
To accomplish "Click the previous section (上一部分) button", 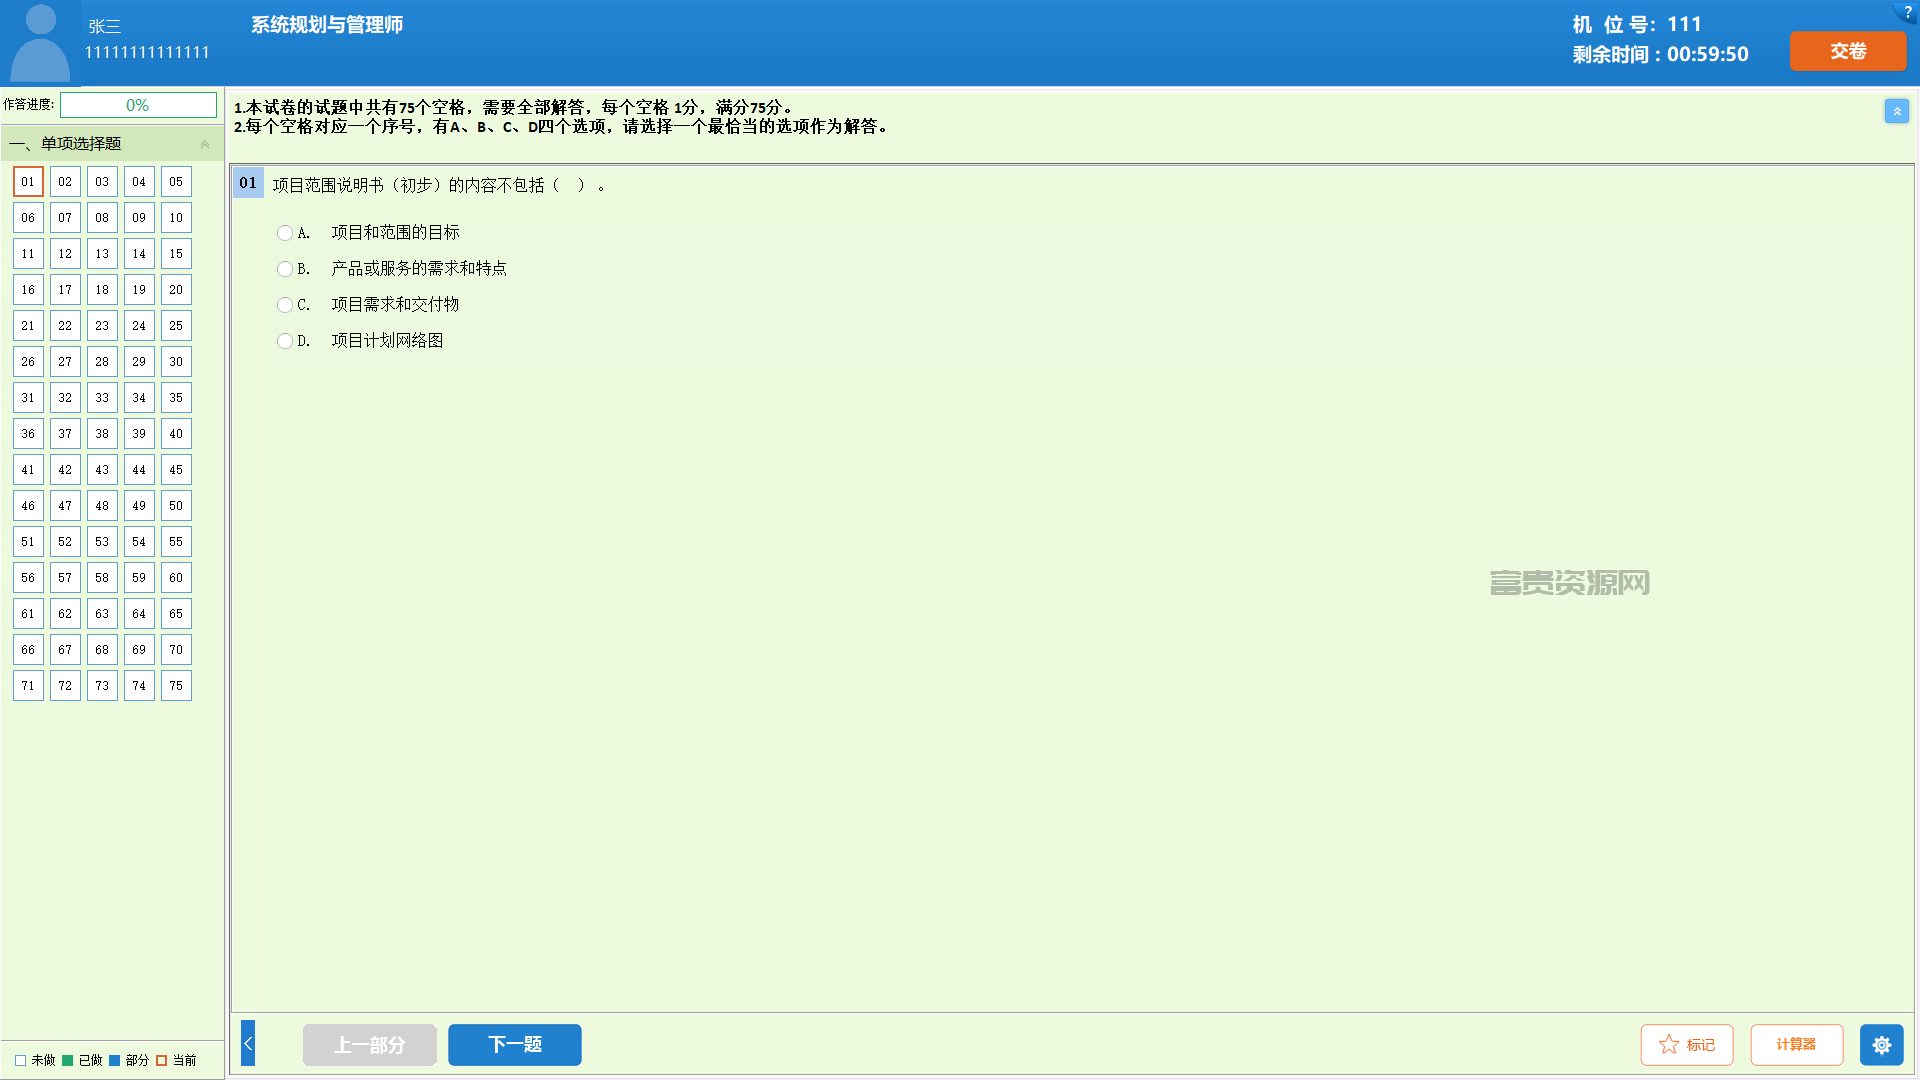I will click(369, 1045).
